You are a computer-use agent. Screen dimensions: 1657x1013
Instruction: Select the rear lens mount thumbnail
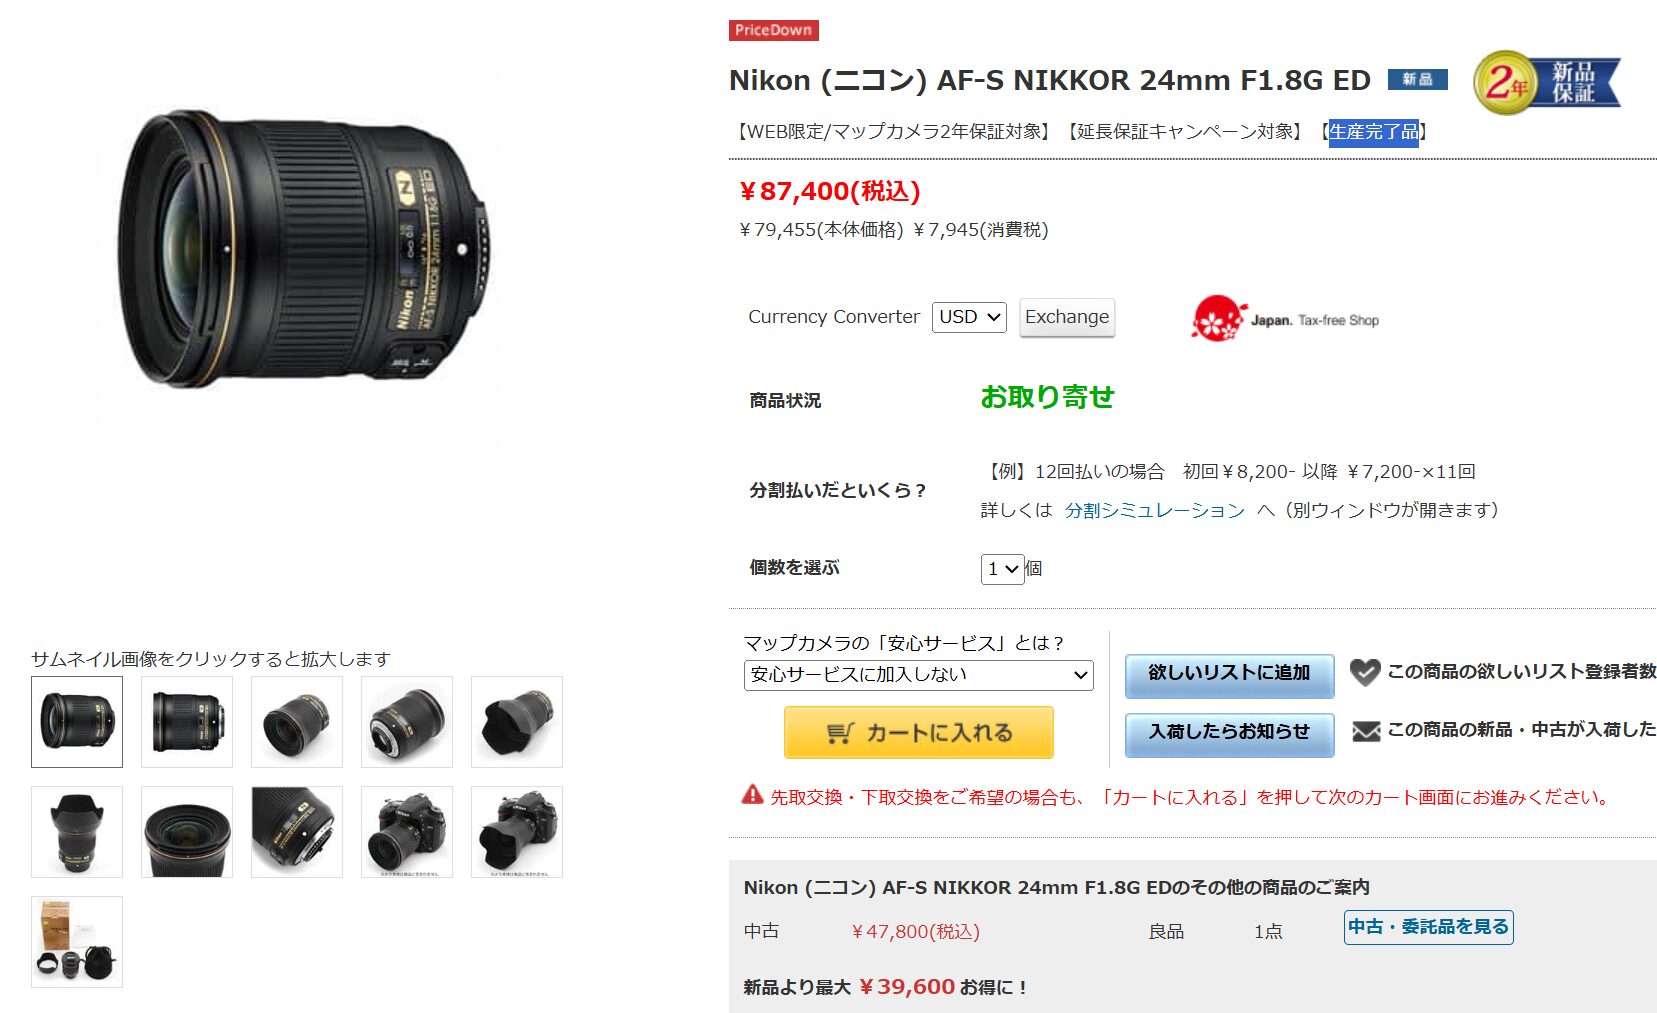click(407, 722)
